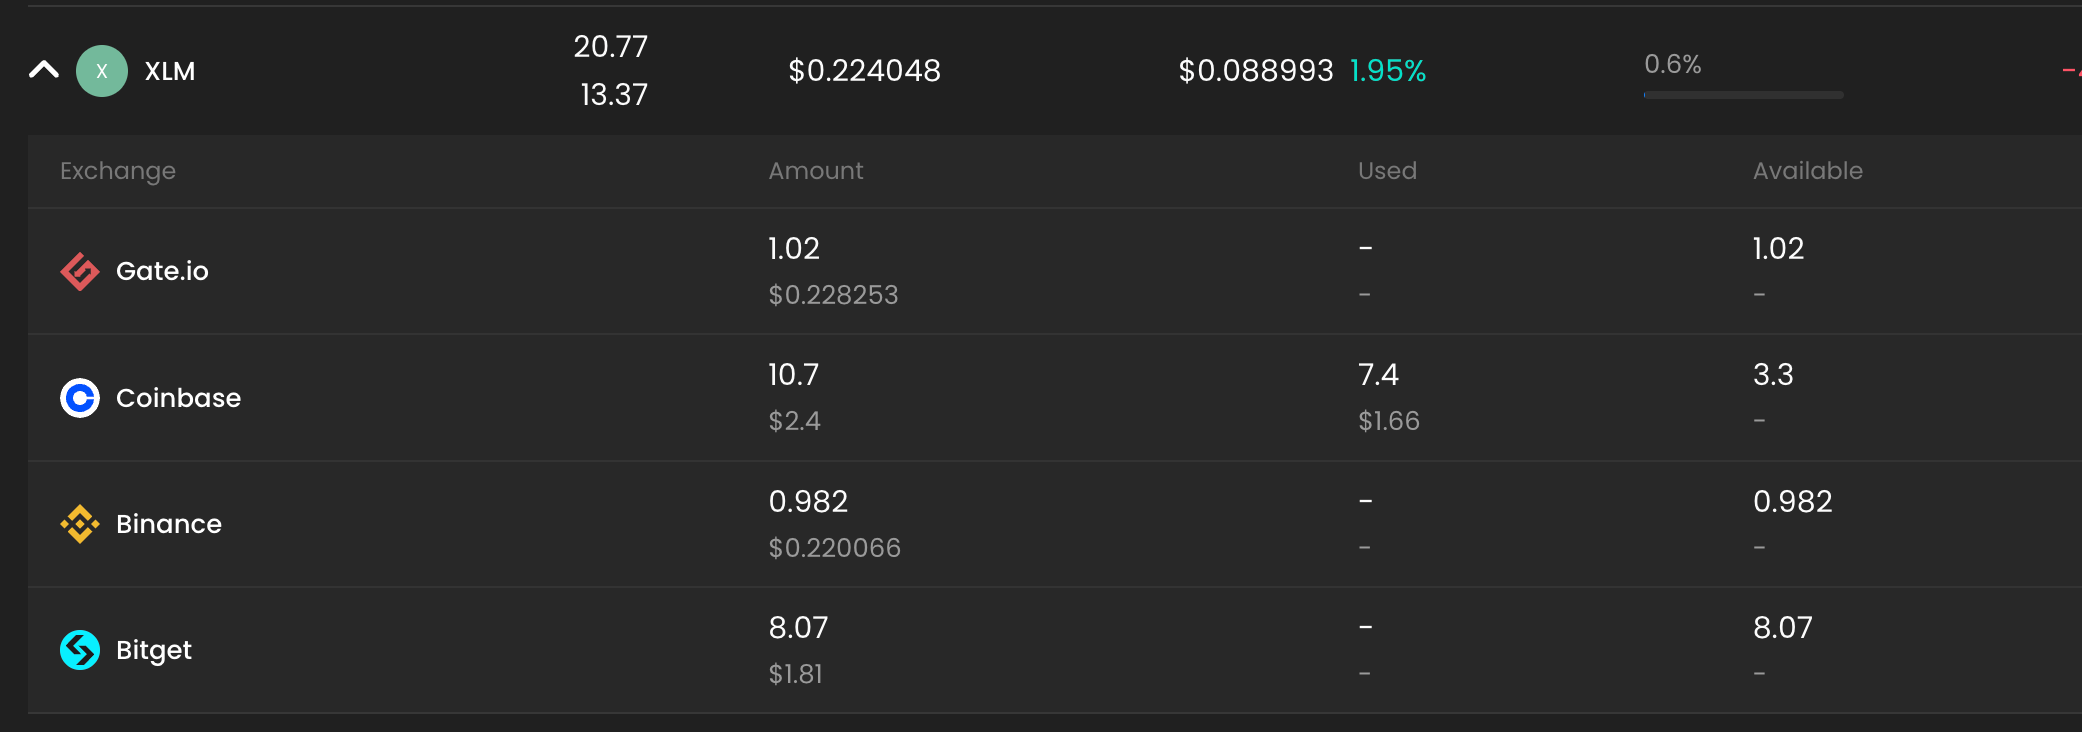The width and height of the screenshot is (2082, 732).
Task: Click Bitget available amount 8.07
Action: pos(1782,628)
